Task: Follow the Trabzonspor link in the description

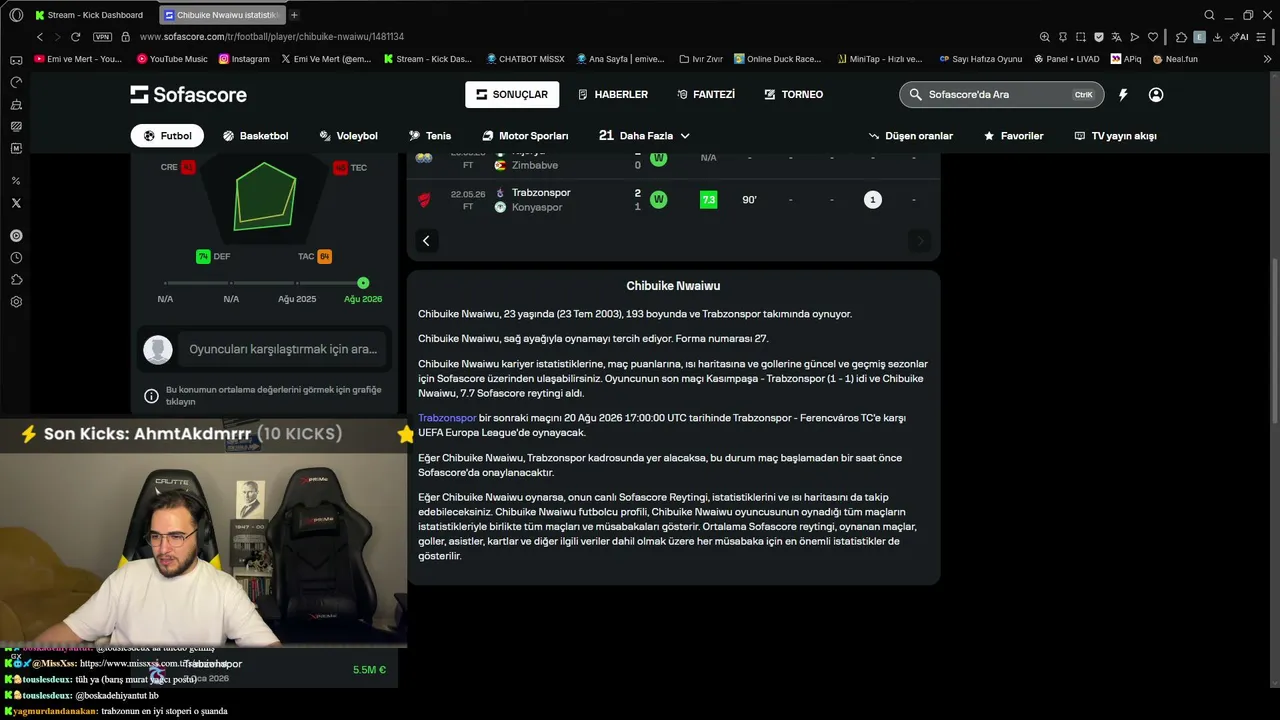Action: point(447,418)
